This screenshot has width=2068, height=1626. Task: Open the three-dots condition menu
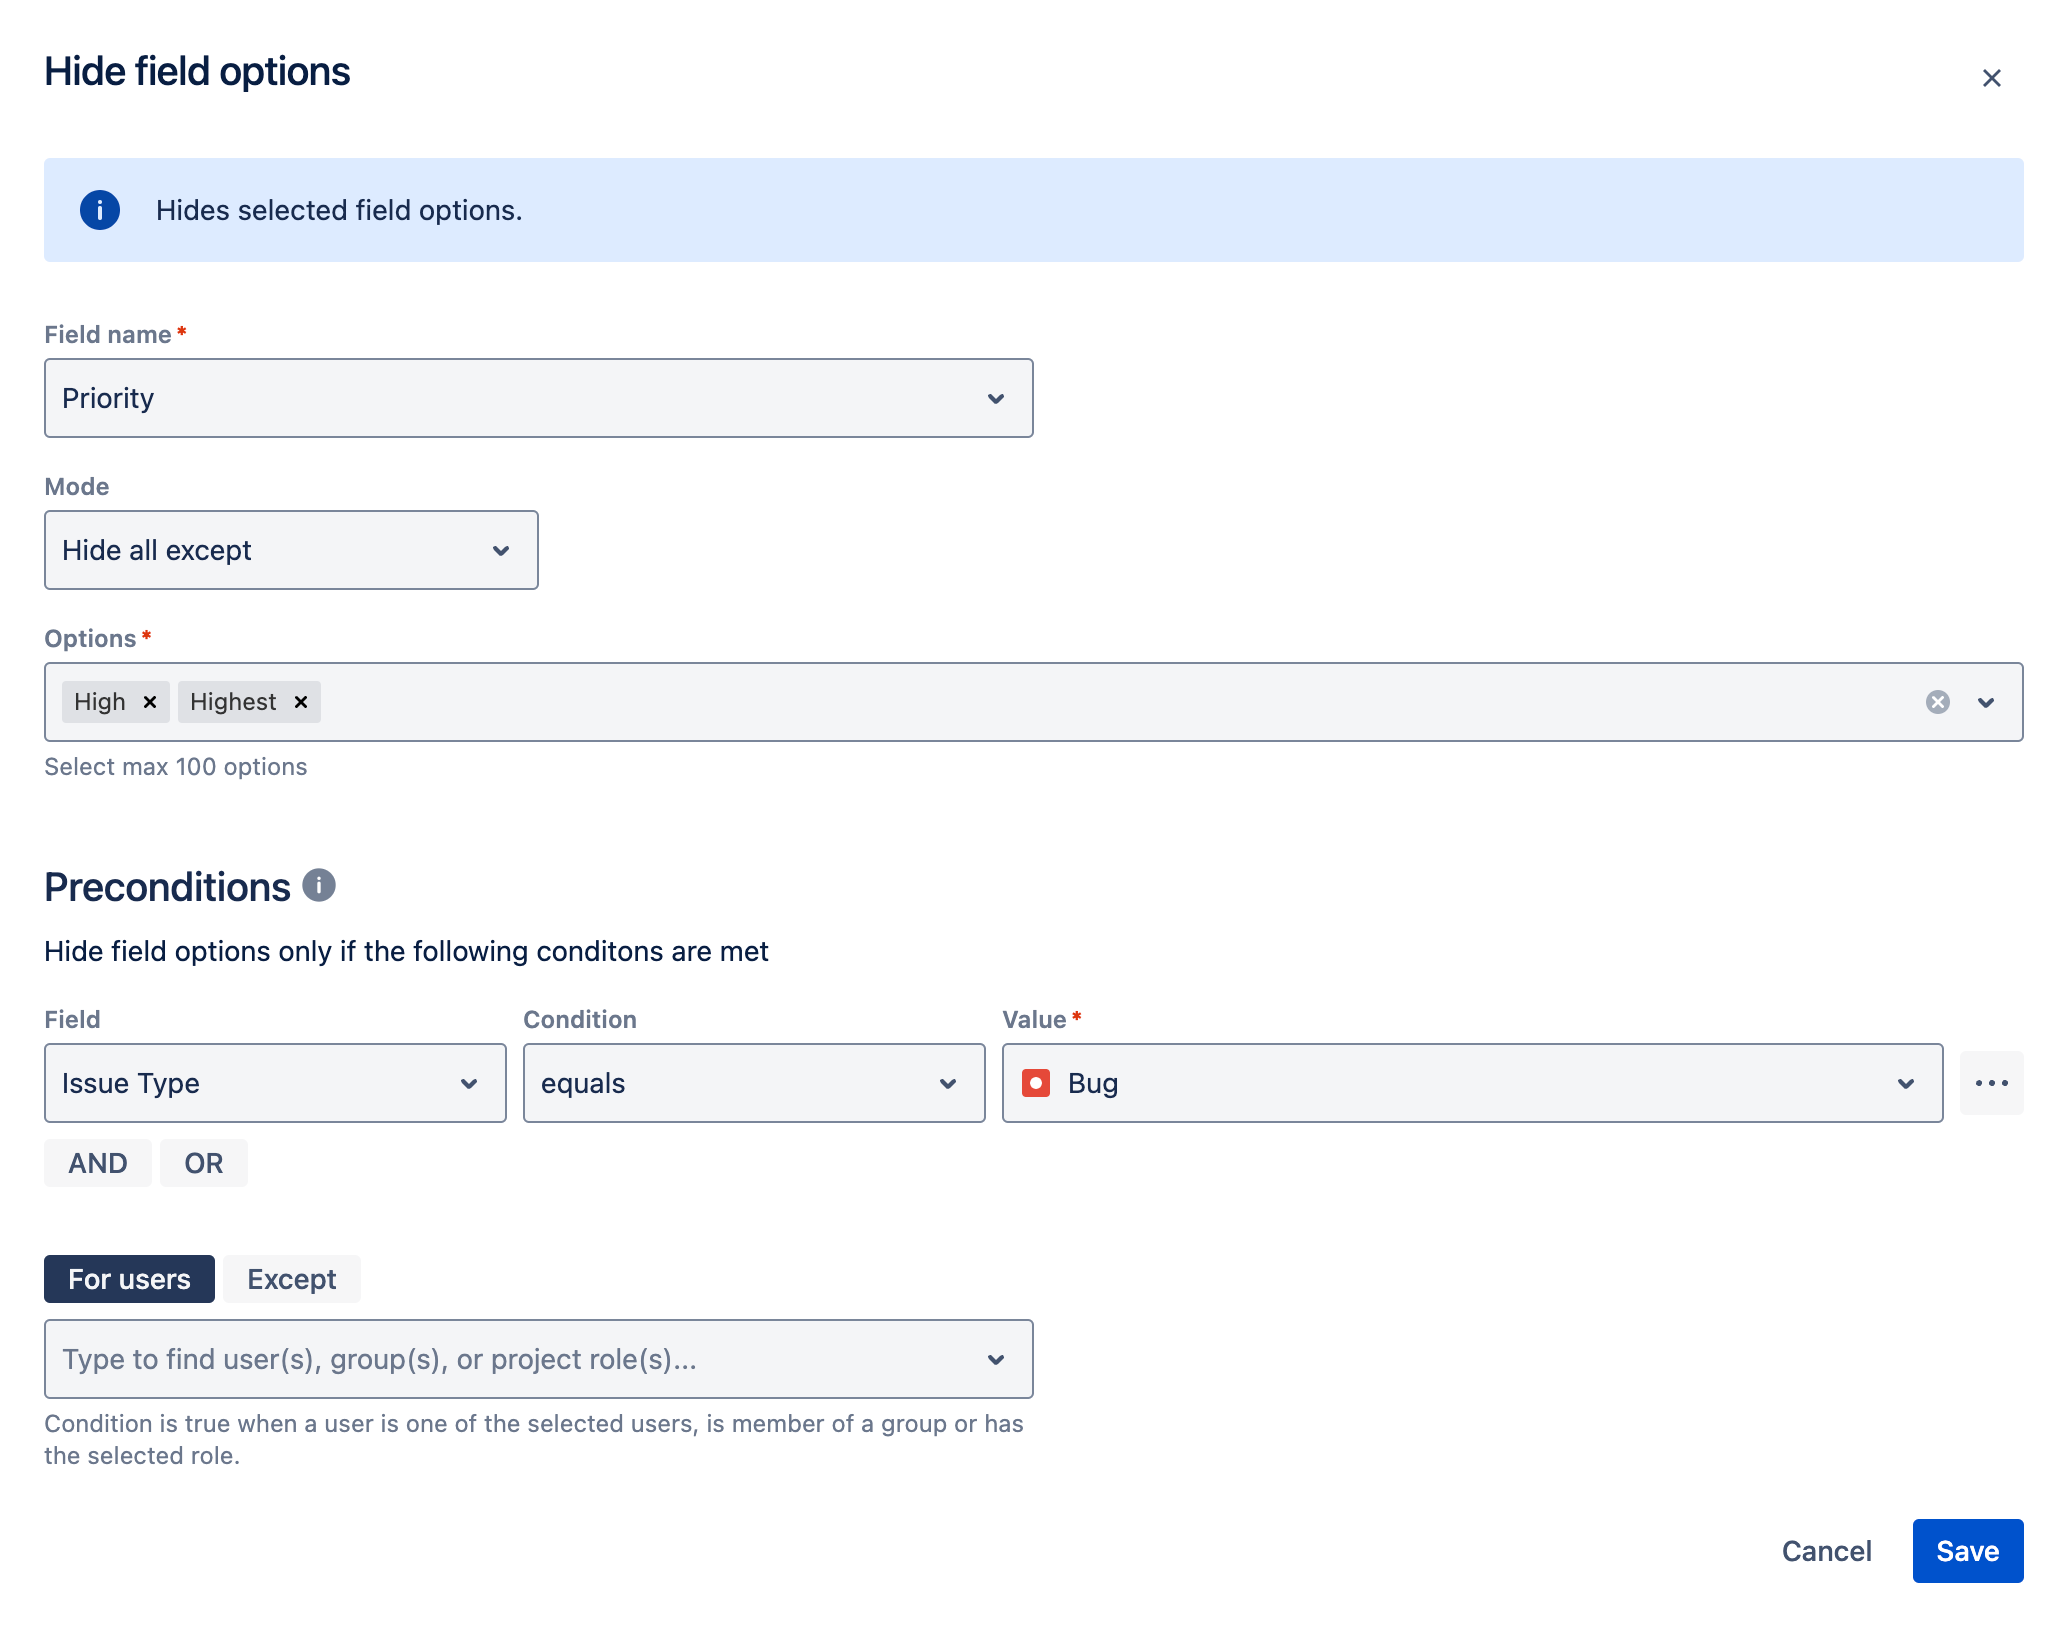[x=1991, y=1083]
